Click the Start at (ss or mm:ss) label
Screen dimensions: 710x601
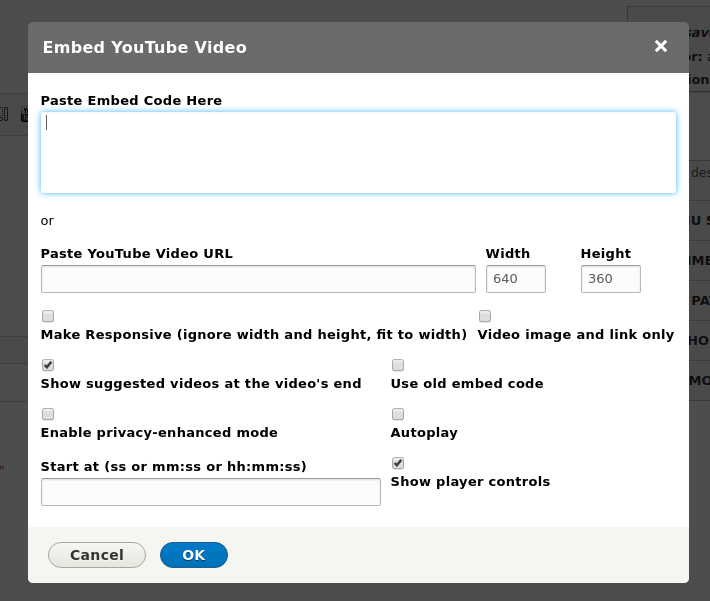(x=173, y=466)
